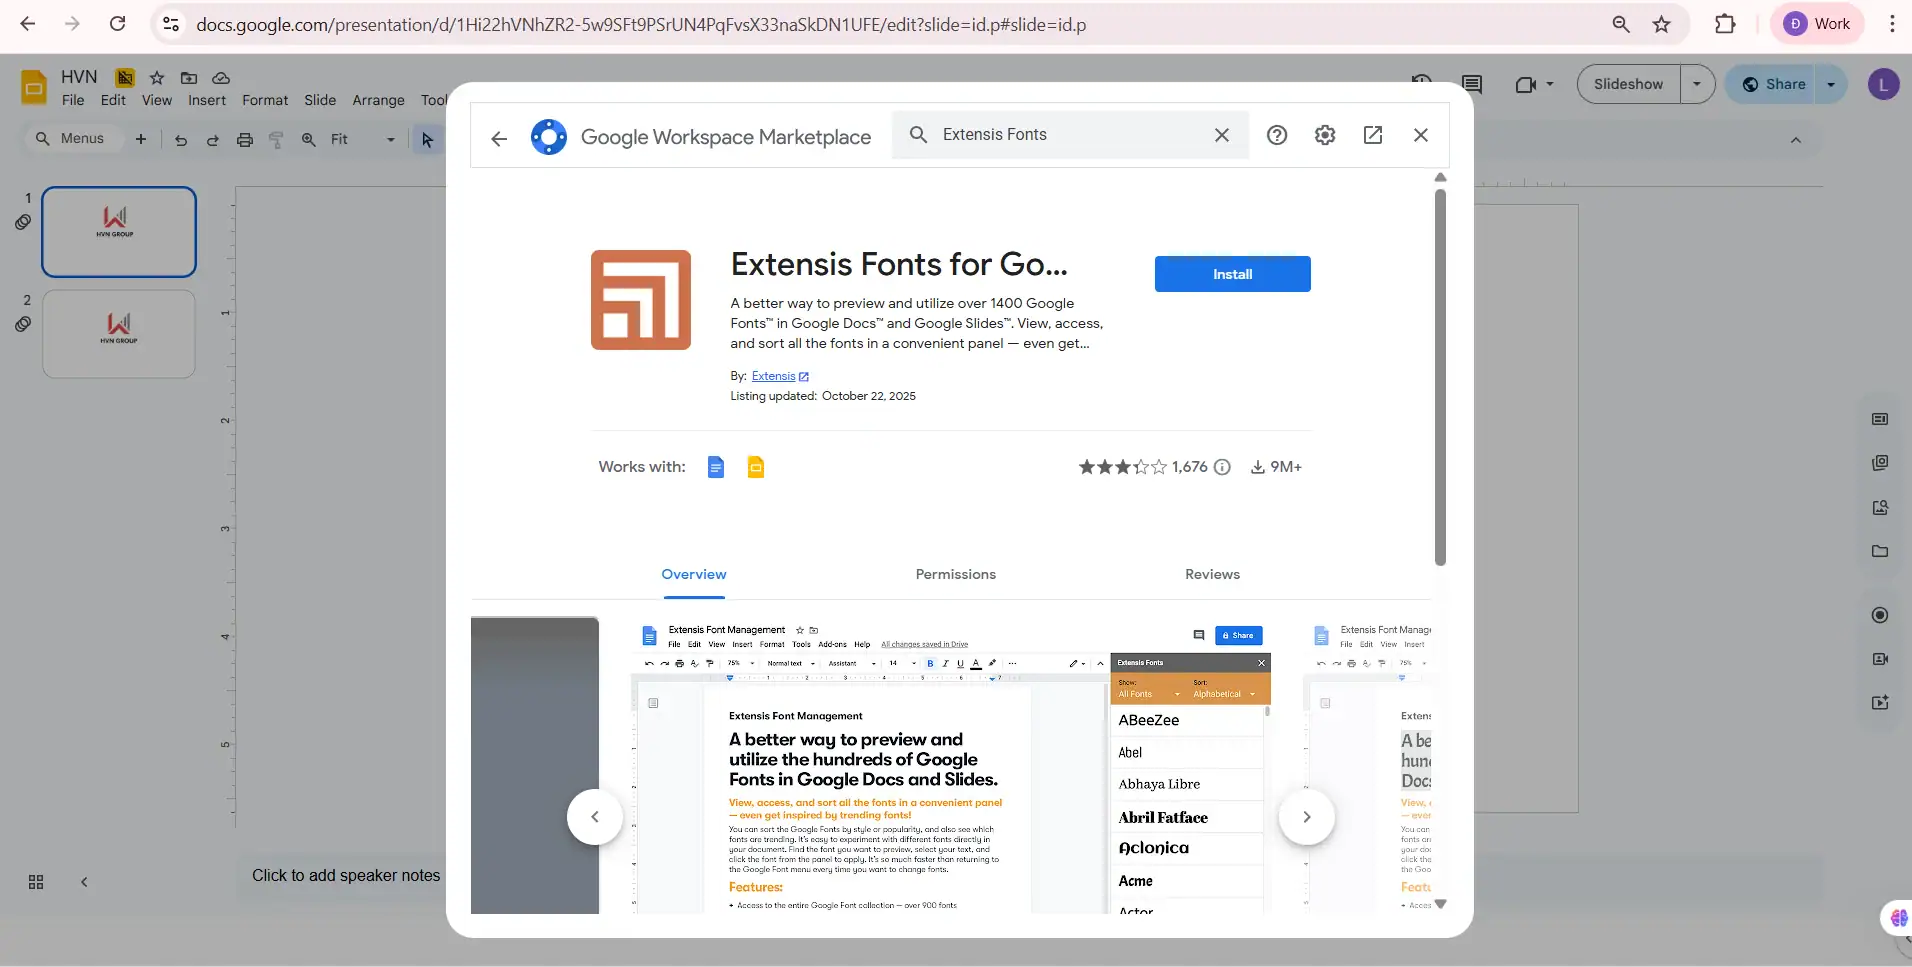This screenshot has height=967, width=1912.
Task: Install Extensis Fonts
Action: pyautogui.click(x=1231, y=274)
